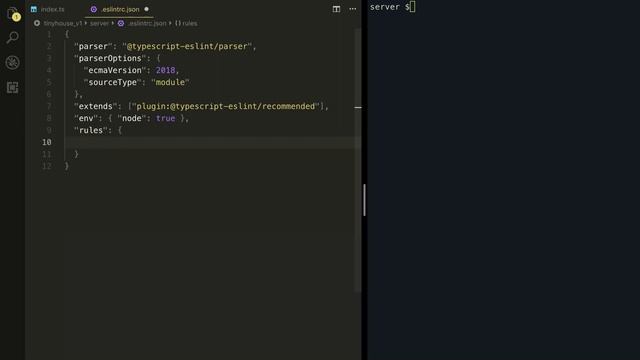Click the "parser" key on line 2
The image size is (640, 360).
point(93,46)
